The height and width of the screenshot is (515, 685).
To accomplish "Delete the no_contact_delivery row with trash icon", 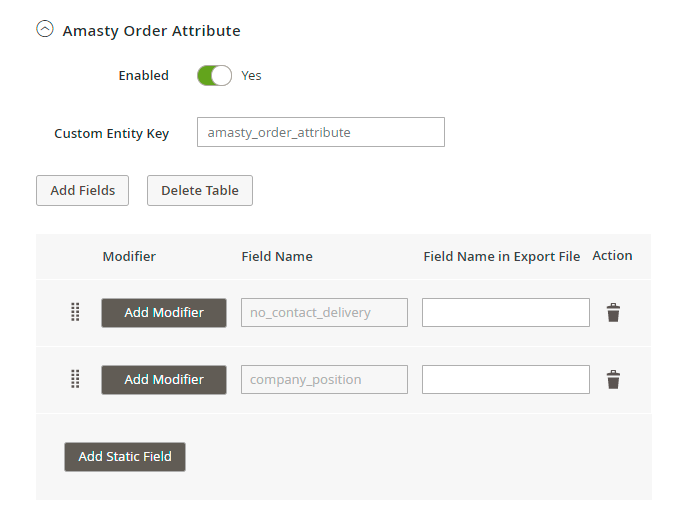I will 613,313.
